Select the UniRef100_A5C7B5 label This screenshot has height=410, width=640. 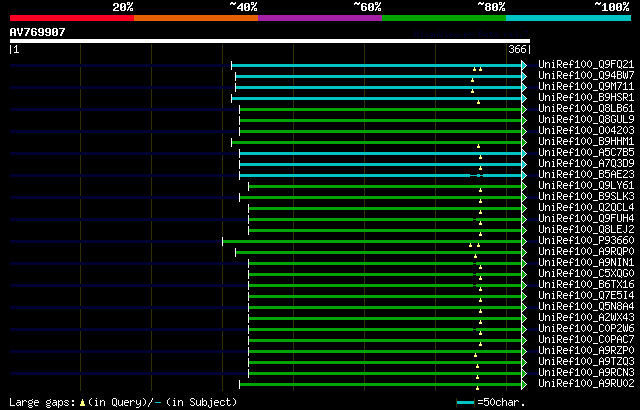586,152
